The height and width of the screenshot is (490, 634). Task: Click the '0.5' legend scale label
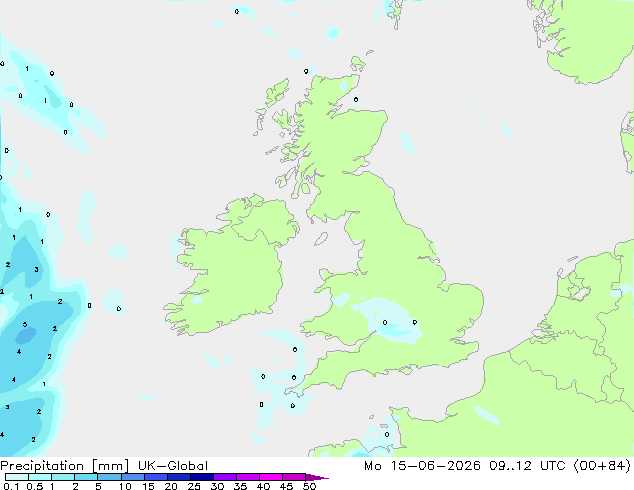click(35, 486)
